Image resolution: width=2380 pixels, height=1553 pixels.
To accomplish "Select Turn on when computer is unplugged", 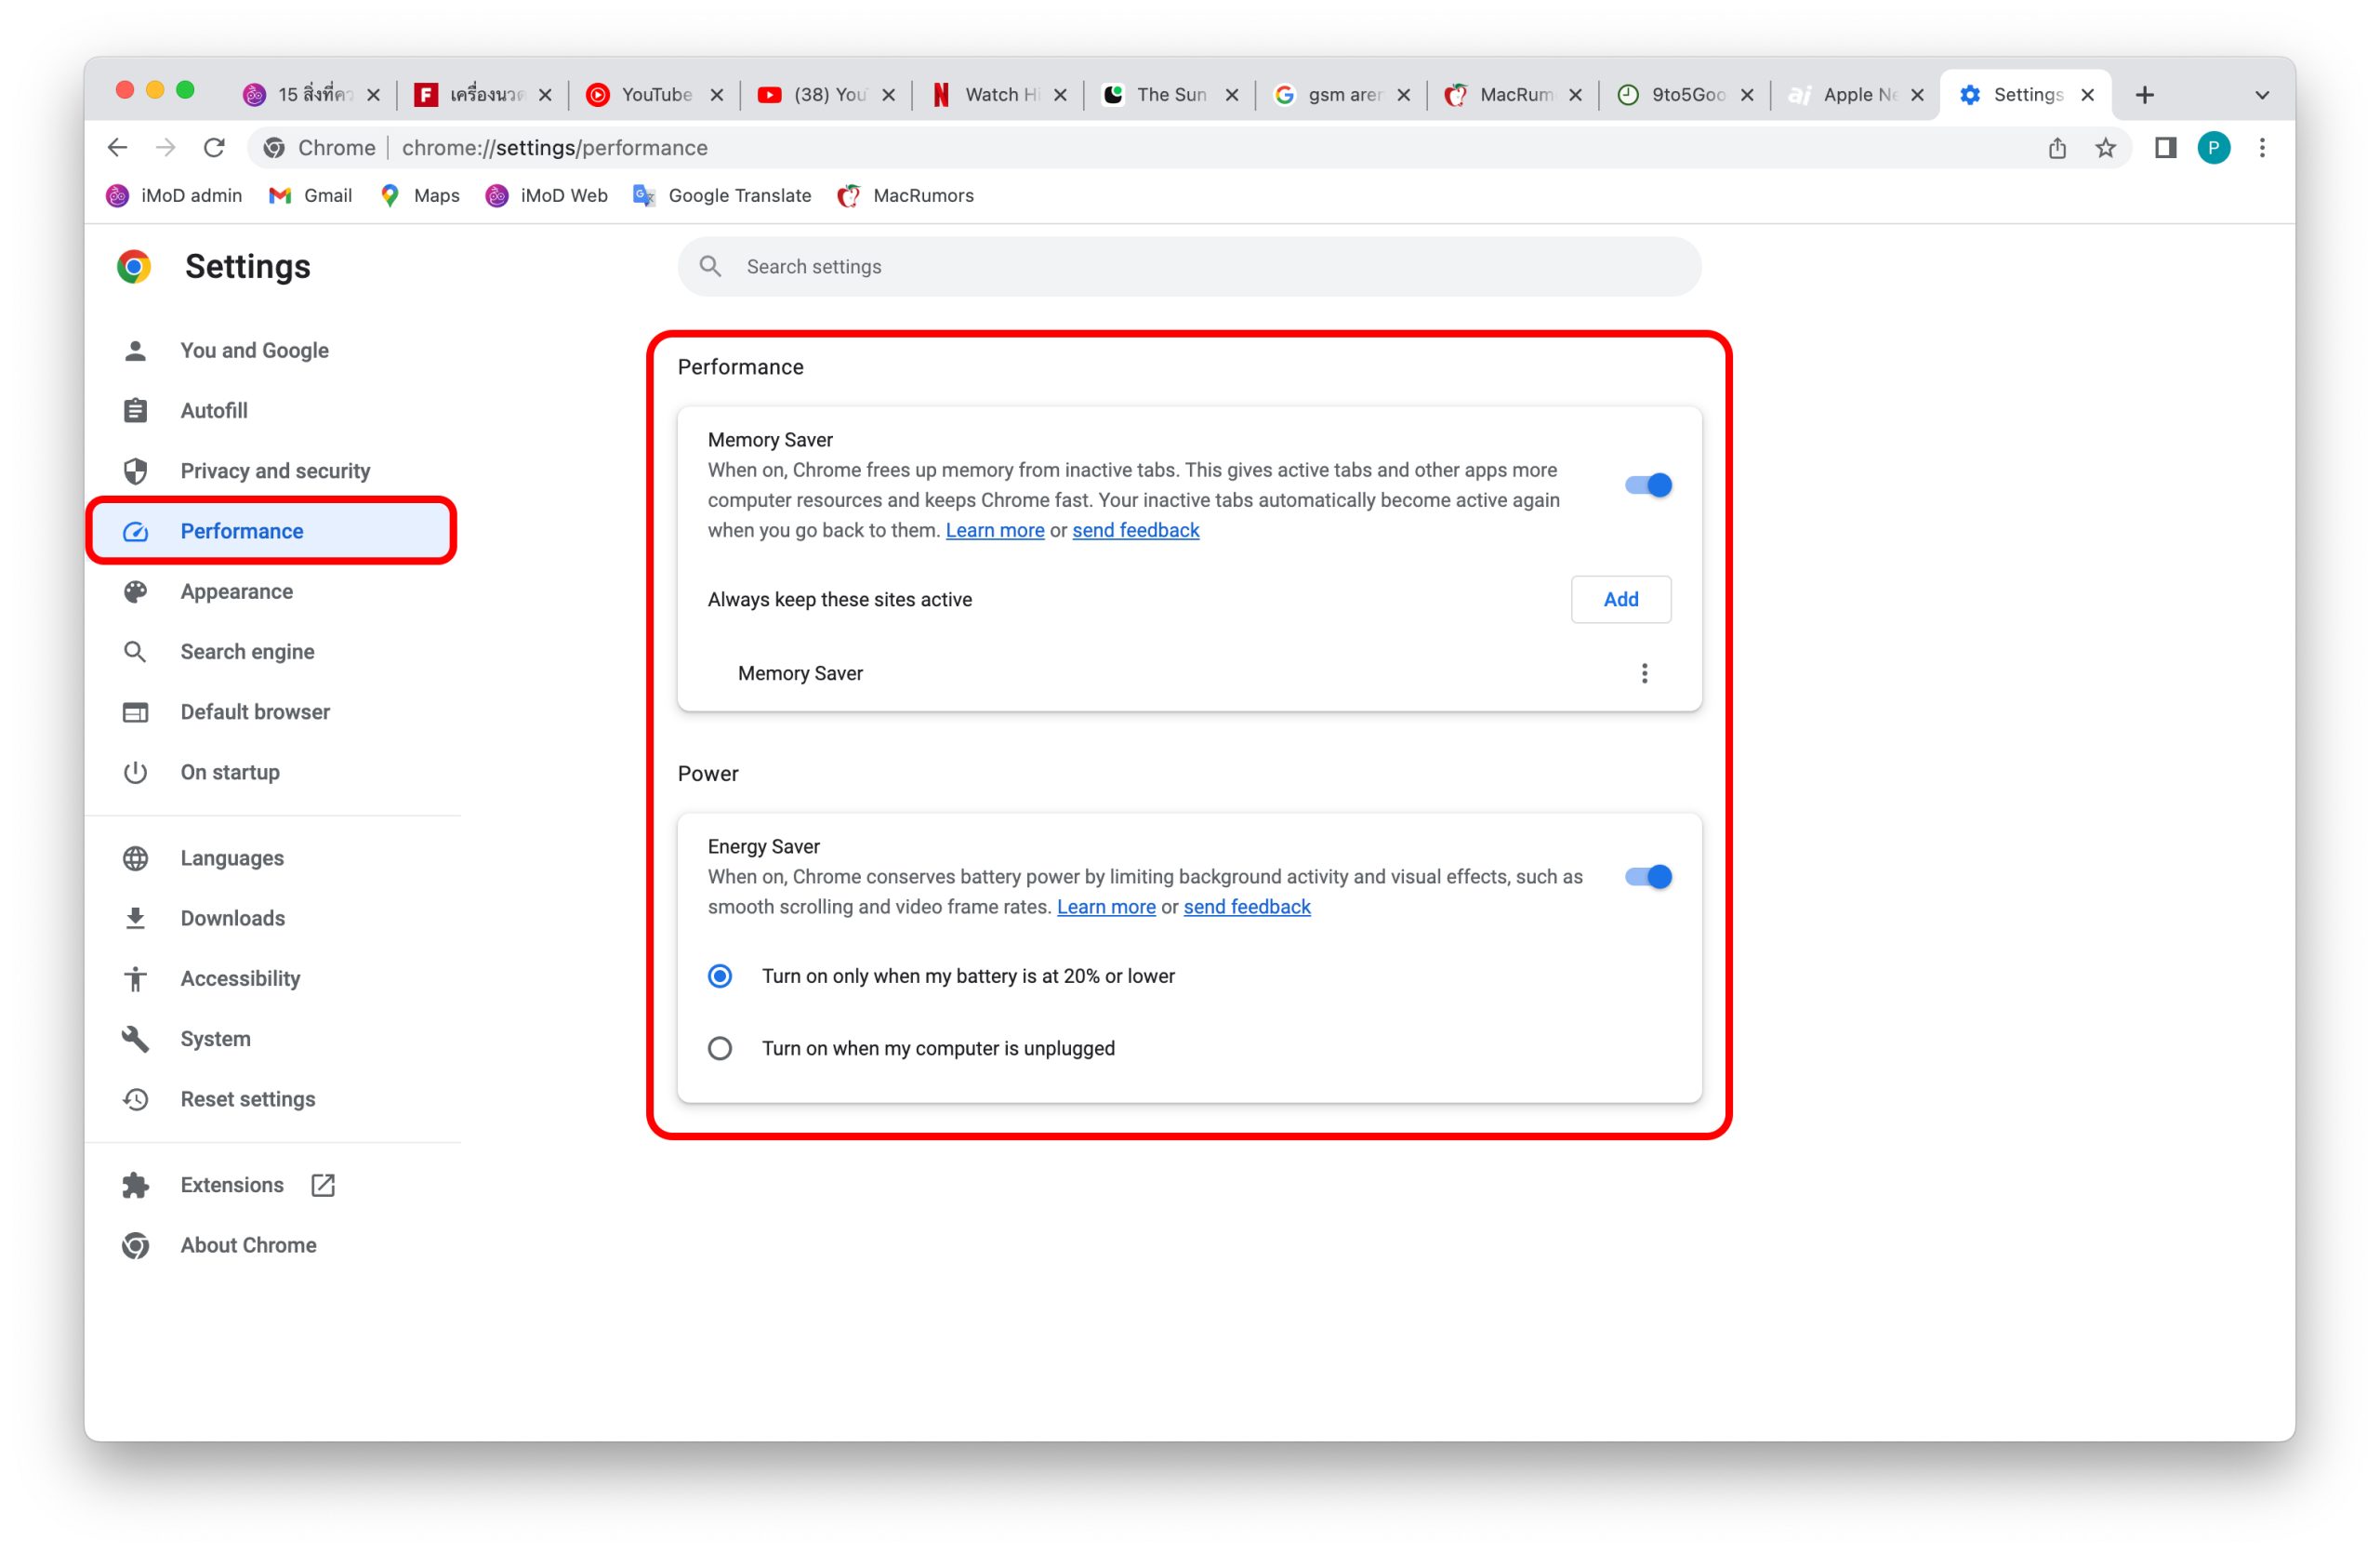I will click(x=720, y=1048).
